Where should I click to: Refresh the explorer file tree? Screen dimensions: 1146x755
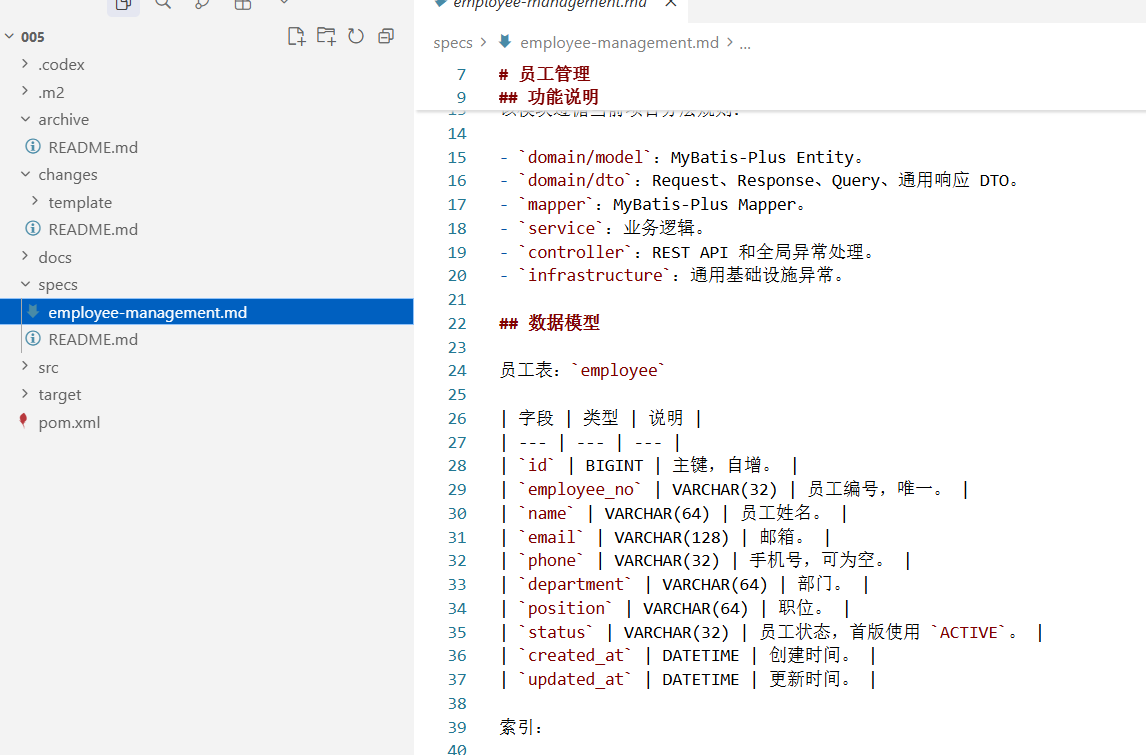(356, 36)
